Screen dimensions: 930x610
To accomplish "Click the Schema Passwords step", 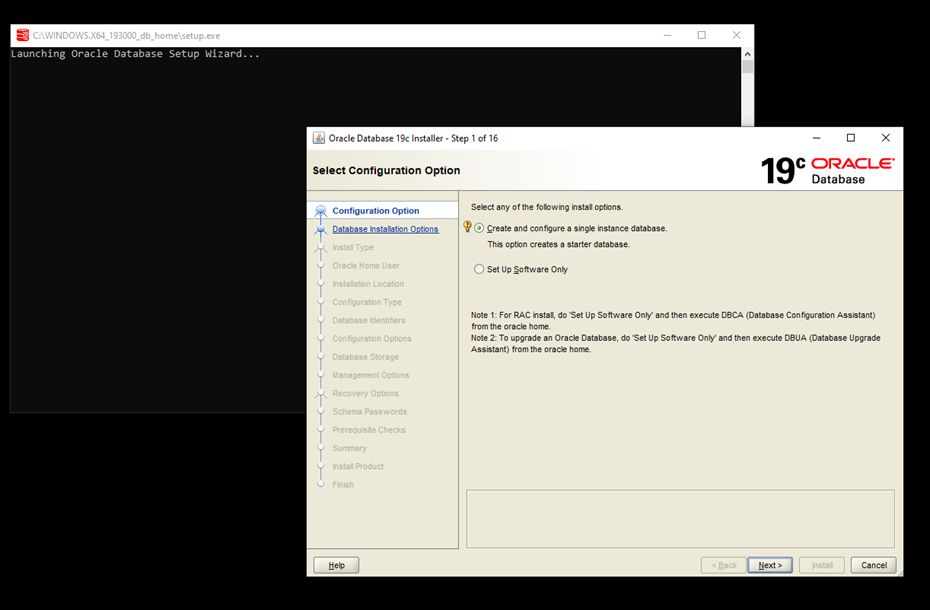I will point(370,412).
